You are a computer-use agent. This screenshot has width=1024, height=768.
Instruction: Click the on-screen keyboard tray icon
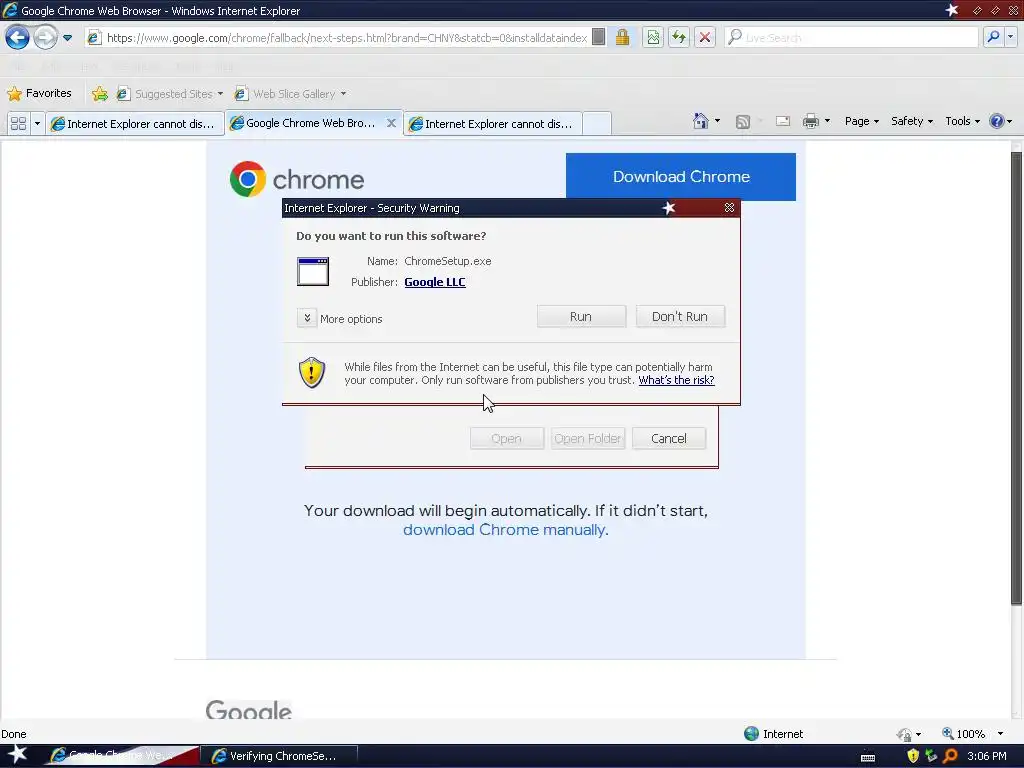tap(868, 757)
